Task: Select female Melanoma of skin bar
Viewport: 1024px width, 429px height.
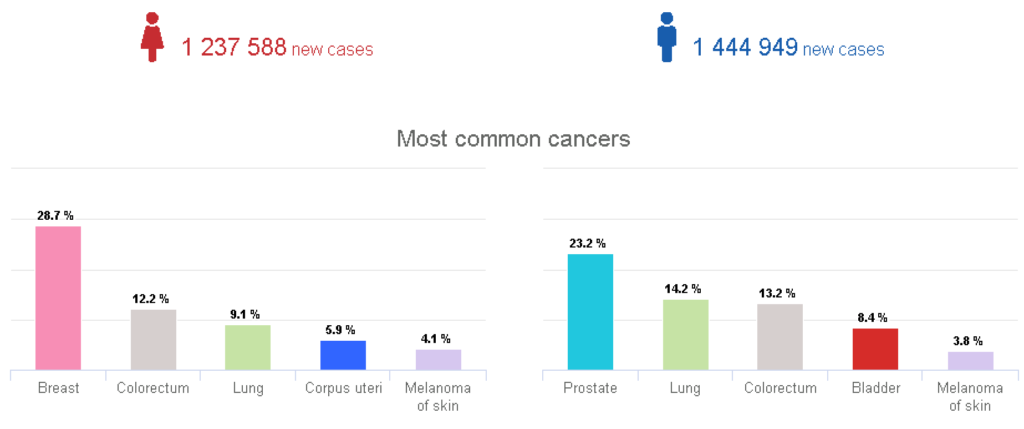Action: (438, 360)
